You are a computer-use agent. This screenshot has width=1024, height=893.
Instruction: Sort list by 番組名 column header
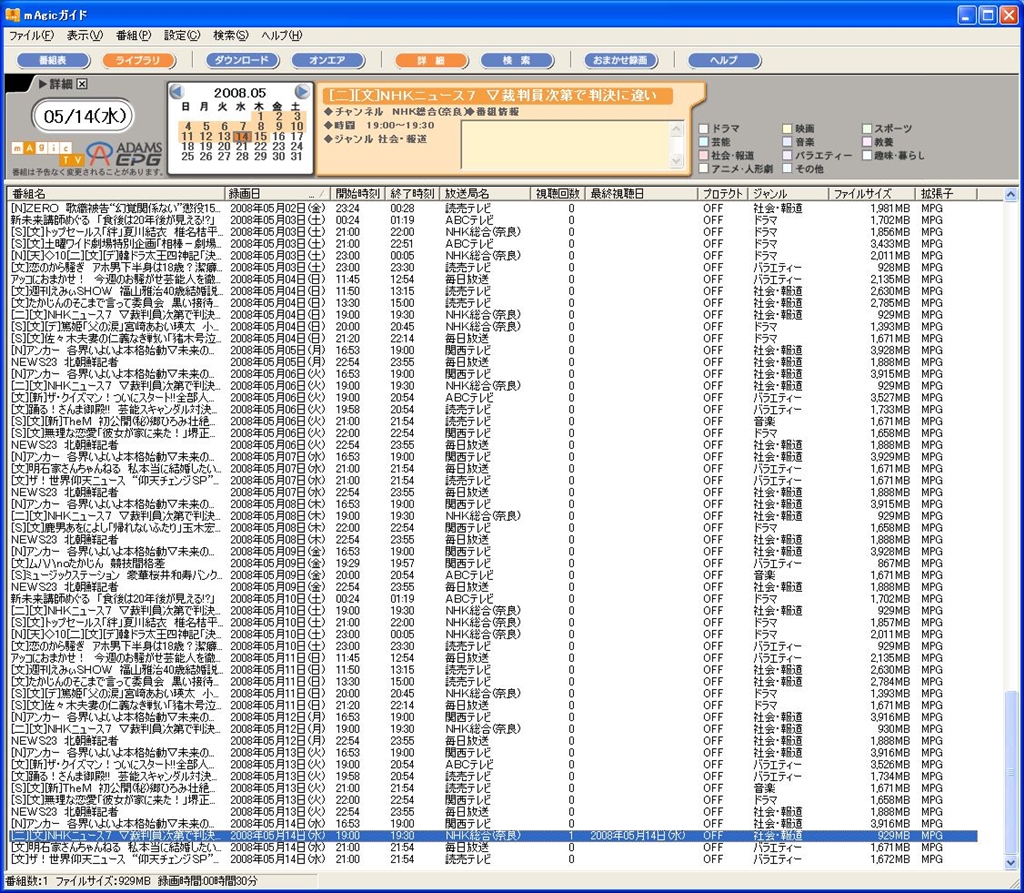(x=116, y=194)
